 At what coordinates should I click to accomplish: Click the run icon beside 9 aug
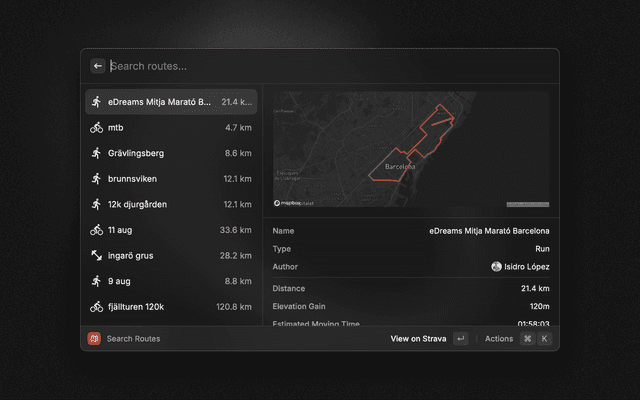96,281
